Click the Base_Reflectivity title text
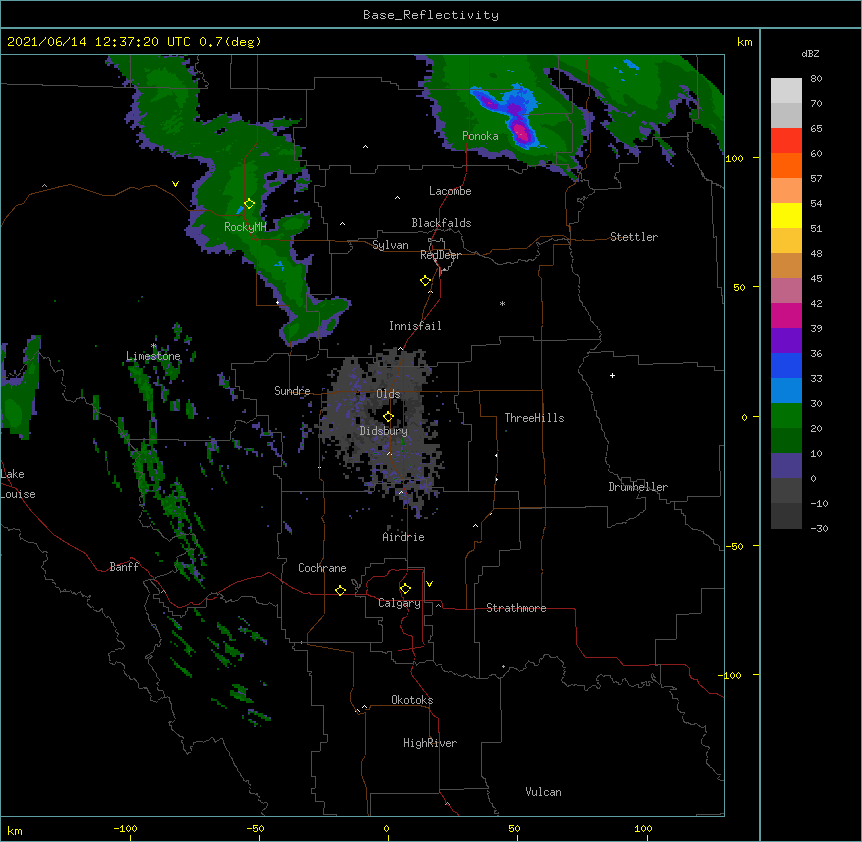Image resolution: width=862 pixels, height=842 pixels. [431, 15]
